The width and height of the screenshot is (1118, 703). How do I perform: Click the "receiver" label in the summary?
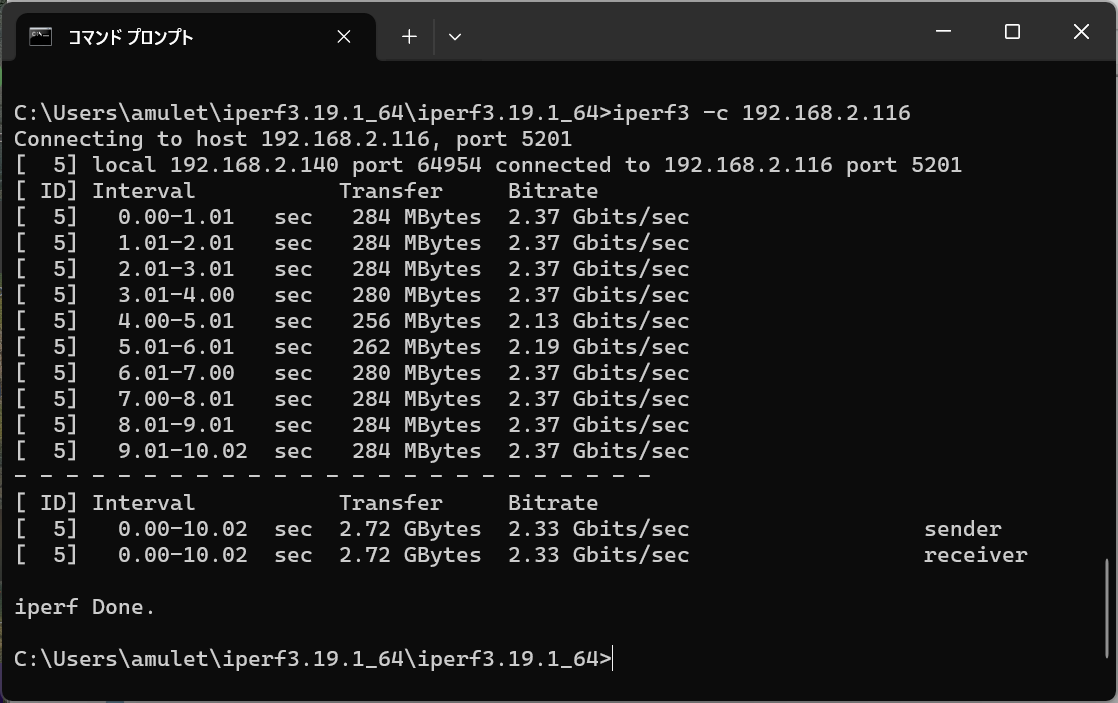(x=975, y=555)
